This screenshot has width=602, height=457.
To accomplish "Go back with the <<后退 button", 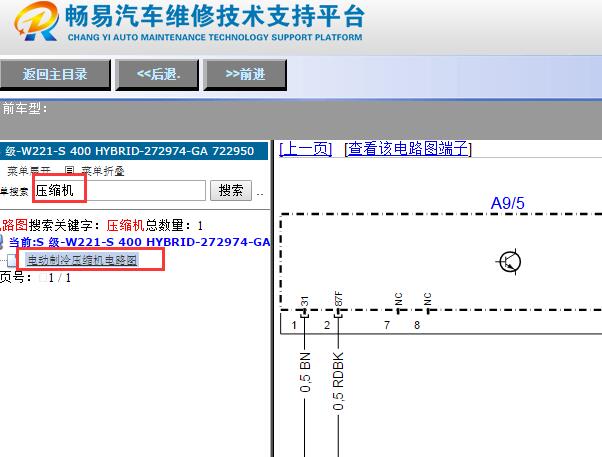I will point(157,75).
